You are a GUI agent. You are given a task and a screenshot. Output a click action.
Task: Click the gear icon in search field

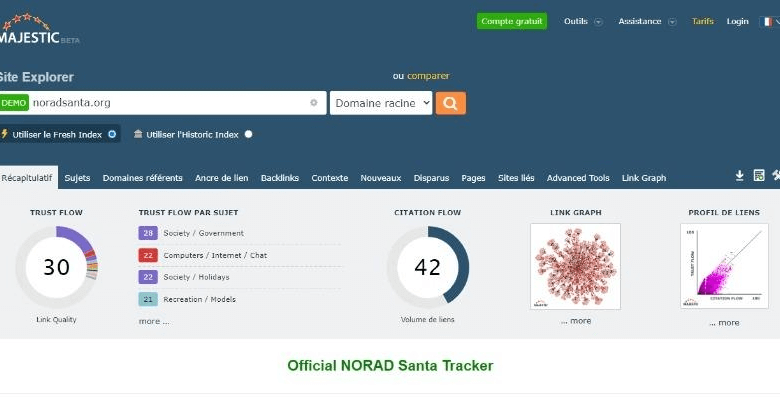click(x=313, y=102)
